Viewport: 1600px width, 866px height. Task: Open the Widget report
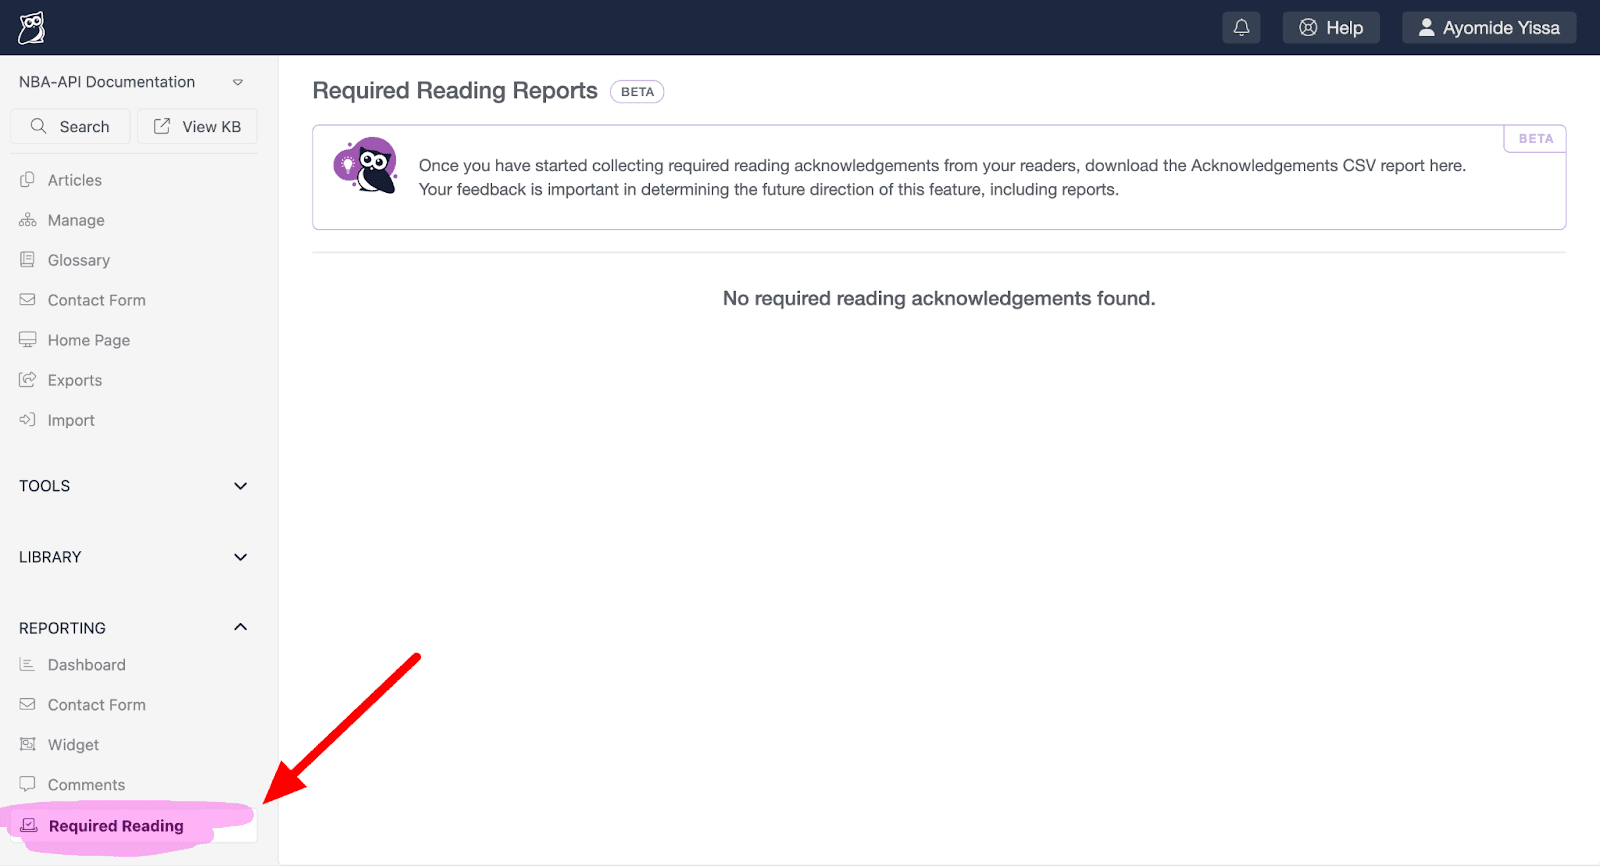tap(73, 745)
